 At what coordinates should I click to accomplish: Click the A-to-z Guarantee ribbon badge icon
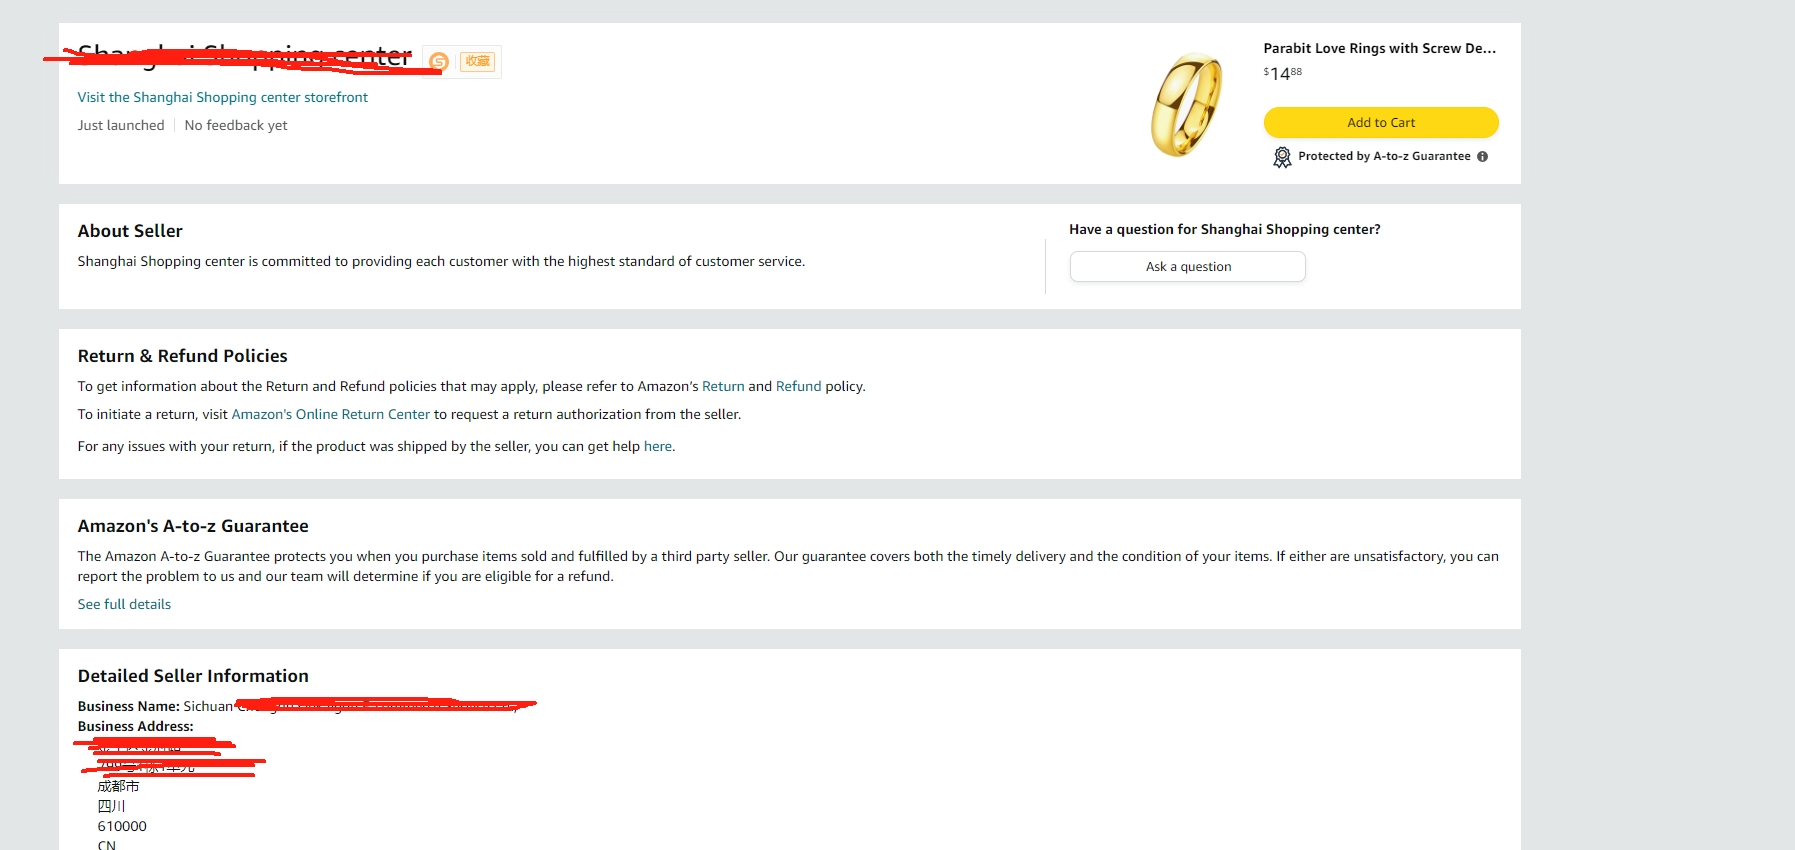1282,157
